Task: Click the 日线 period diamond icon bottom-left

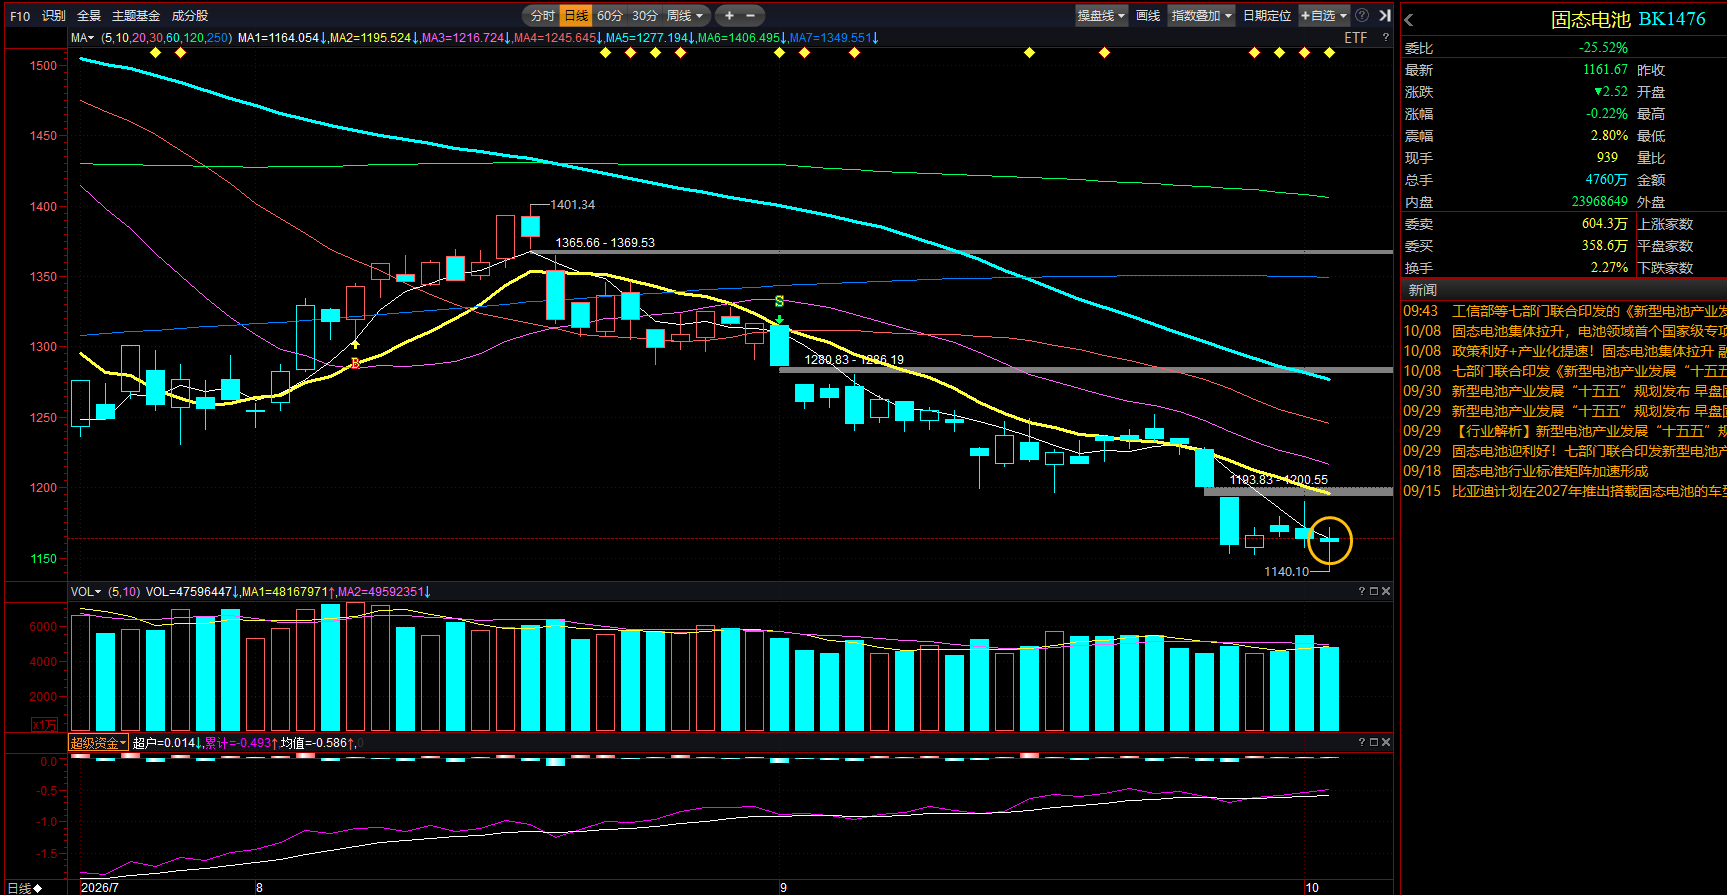Action: click(x=37, y=888)
